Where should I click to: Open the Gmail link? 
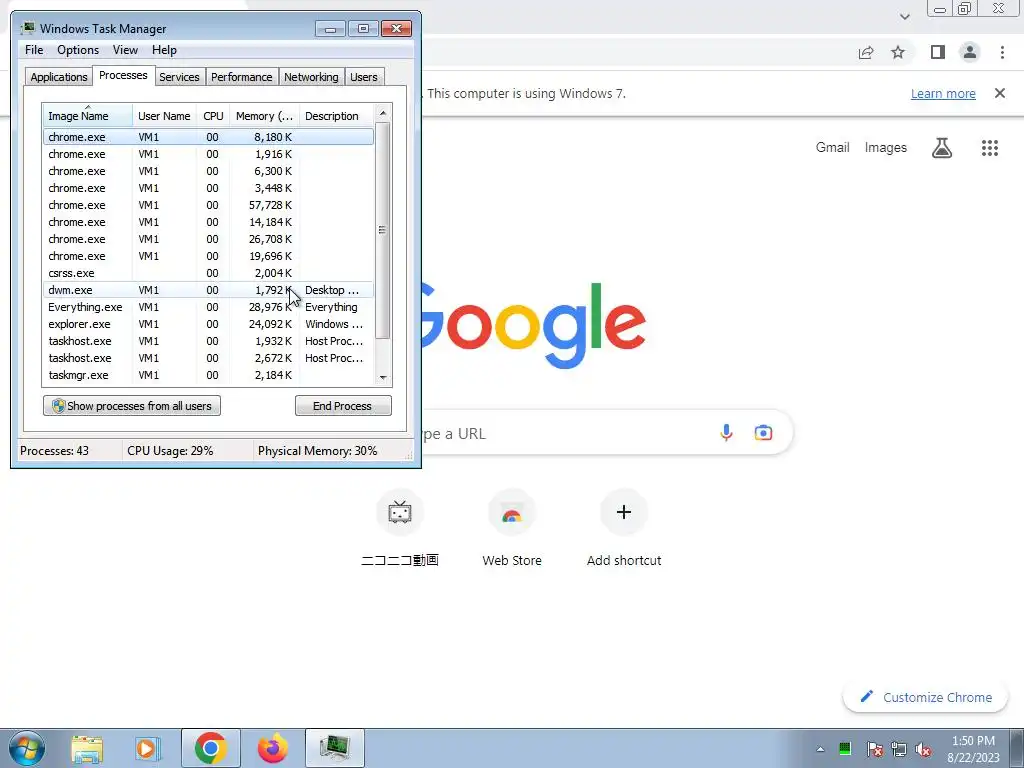pos(832,148)
